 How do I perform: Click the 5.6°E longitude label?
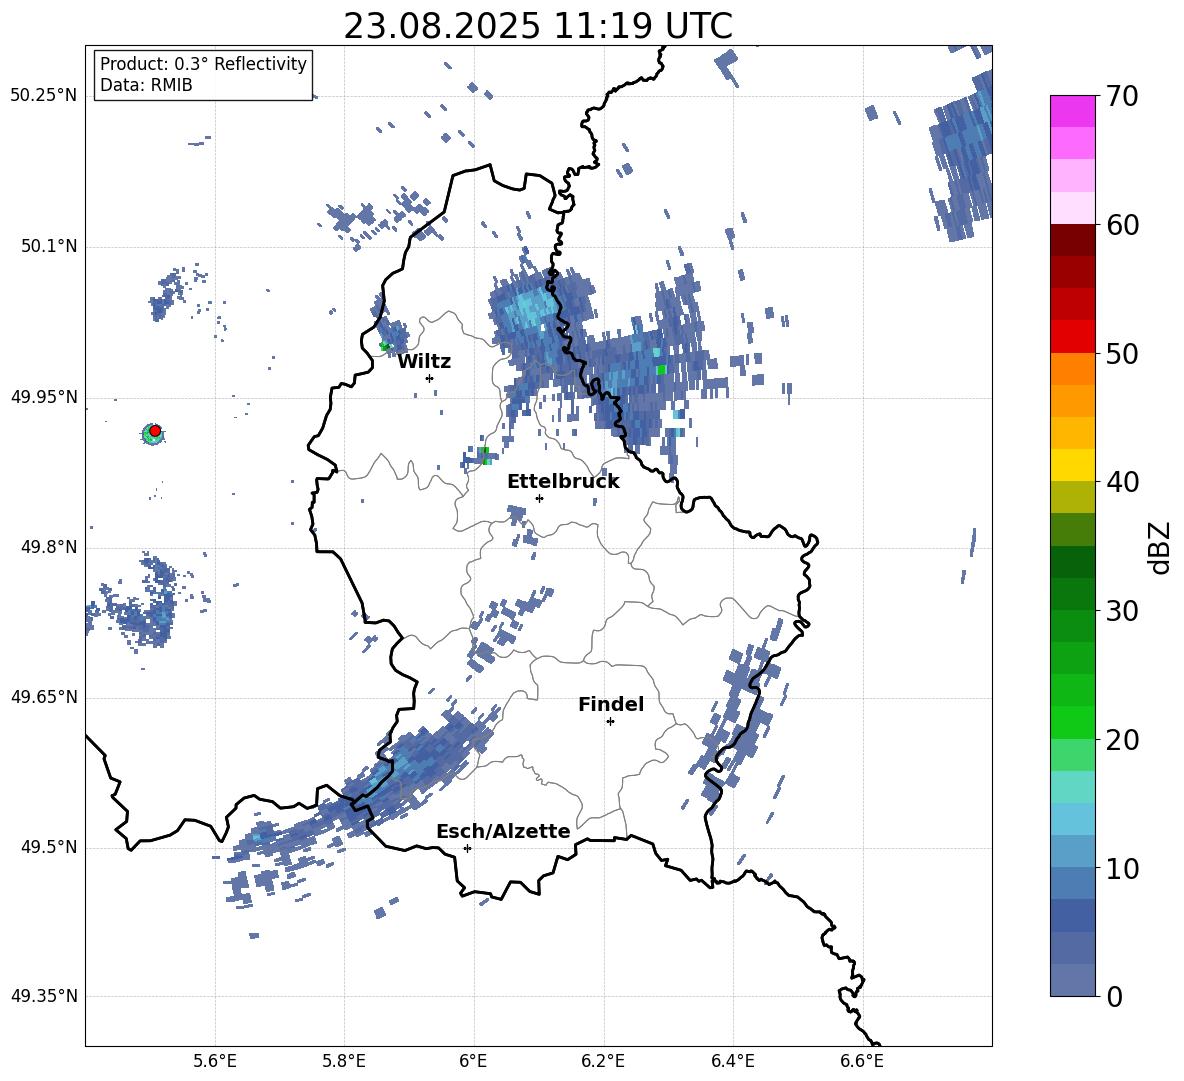[215, 1061]
